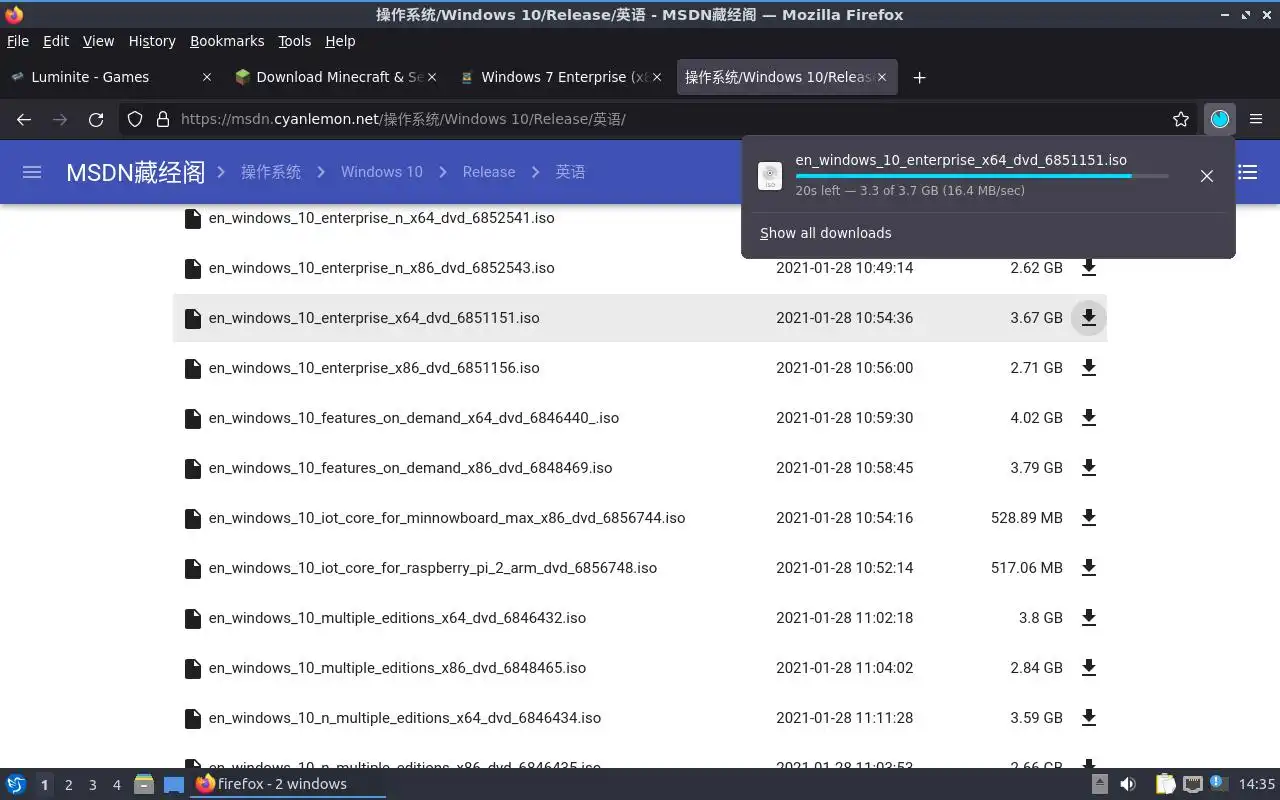Image resolution: width=1280 pixels, height=800 pixels.
Task: Bookmark this page with the star icon
Action: (1181, 119)
